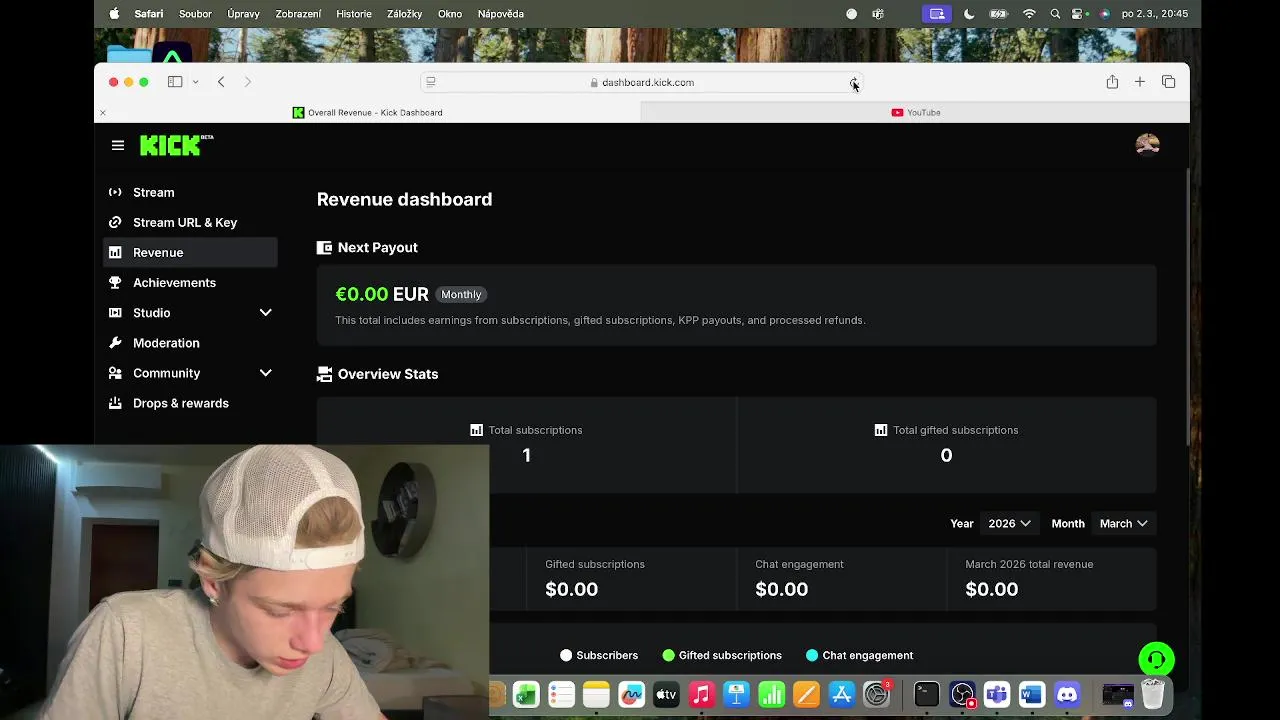
Task: Open the Zobrazení menu
Action: pyautogui.click(x=298, y=14)
